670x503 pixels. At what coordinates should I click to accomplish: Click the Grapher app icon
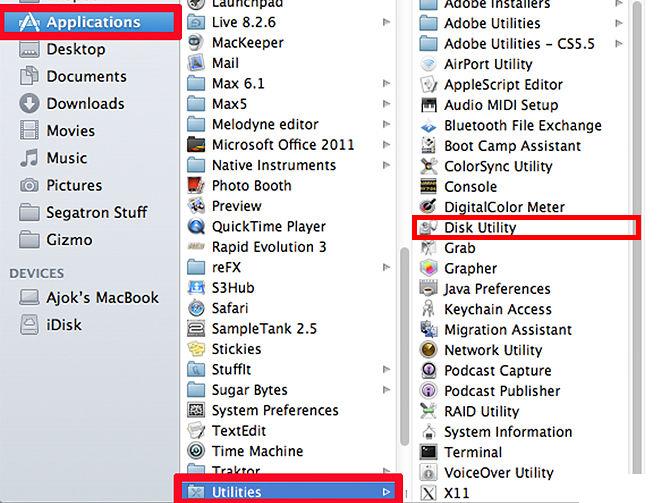coord(428,268)
